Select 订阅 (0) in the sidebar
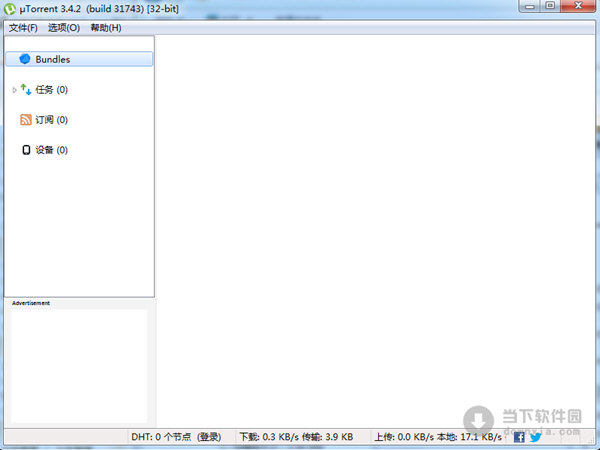Viewport: 600px width, 450px height. (52, 120)
